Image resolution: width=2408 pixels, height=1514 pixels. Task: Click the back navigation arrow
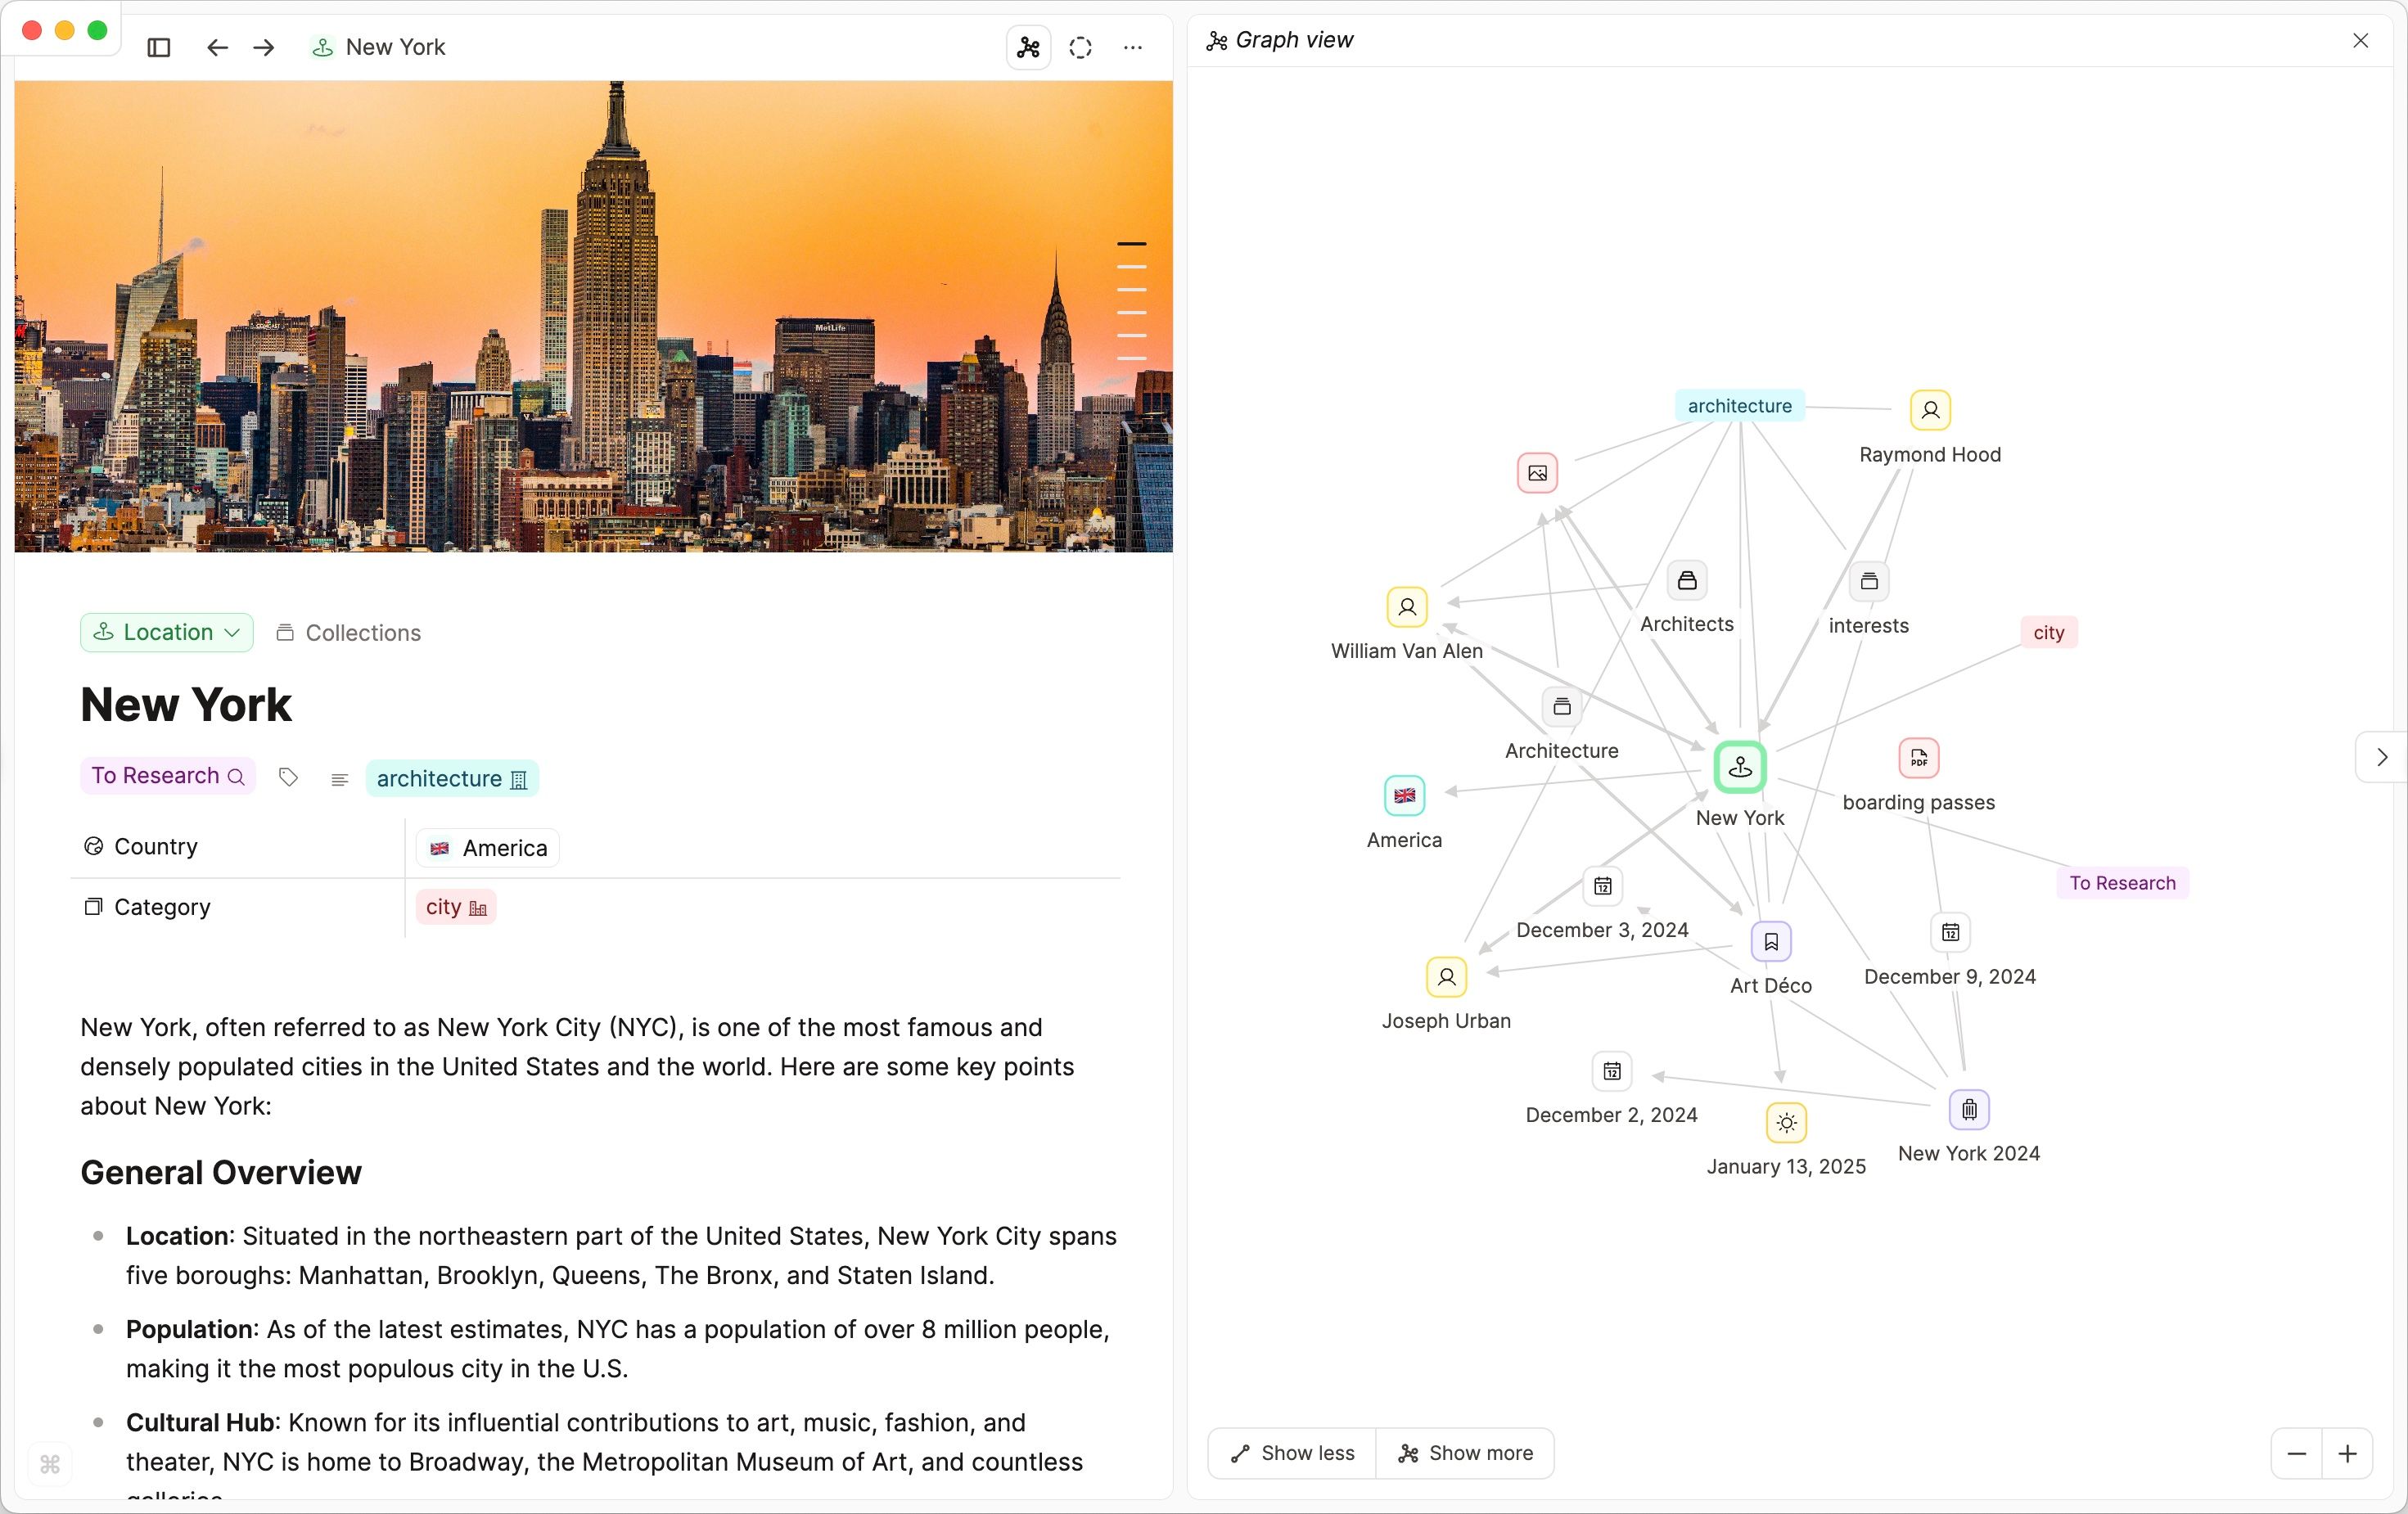coord(216,47)
